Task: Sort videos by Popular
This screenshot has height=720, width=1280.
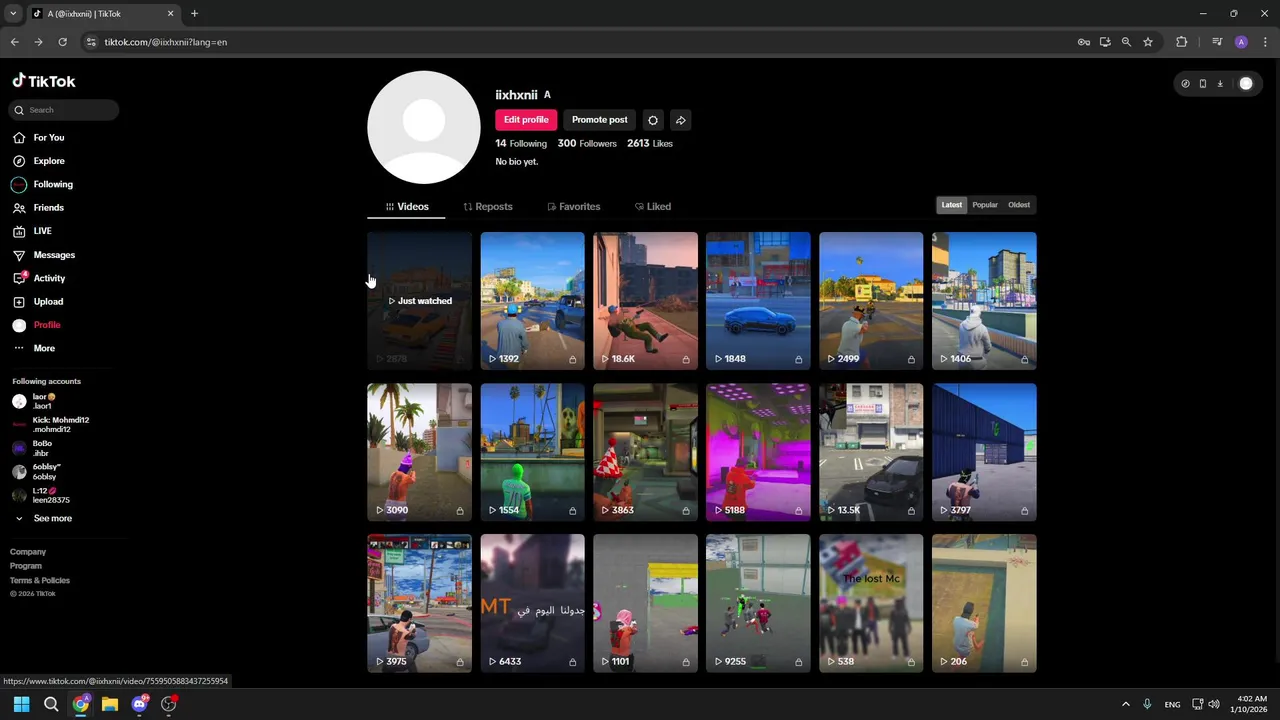Action: (x=985, y=205)
